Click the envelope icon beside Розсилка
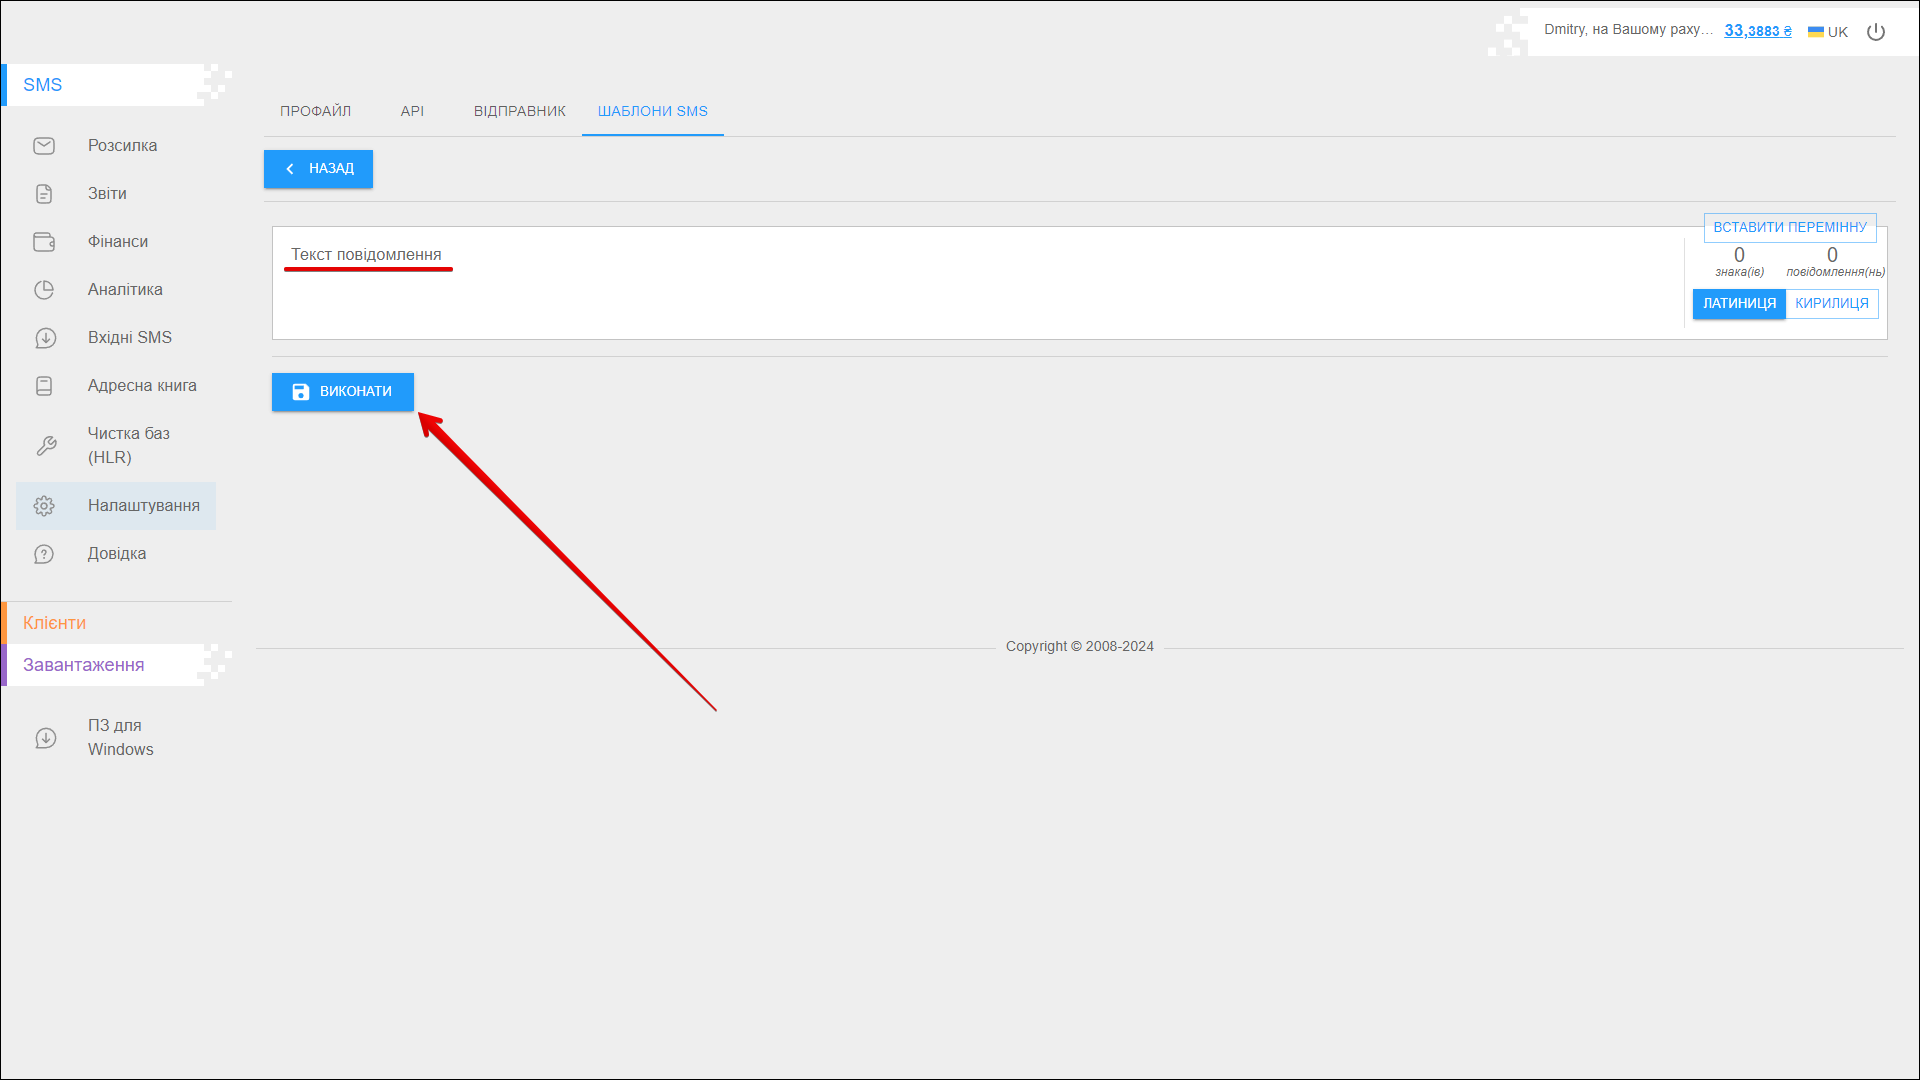This screenshot has width=1920, height=1080. coord(44,146)
